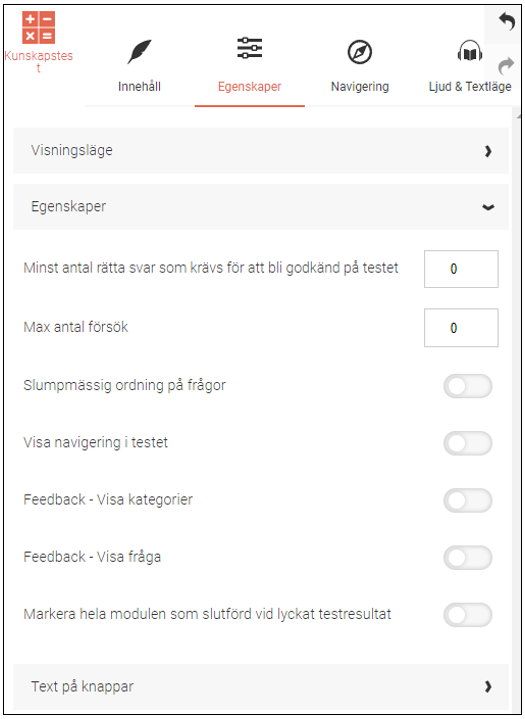The height and width of the screenshot is (719, 525).
Task: Collapse the Egenskaper section chevron
Action: tap(488, 207)
